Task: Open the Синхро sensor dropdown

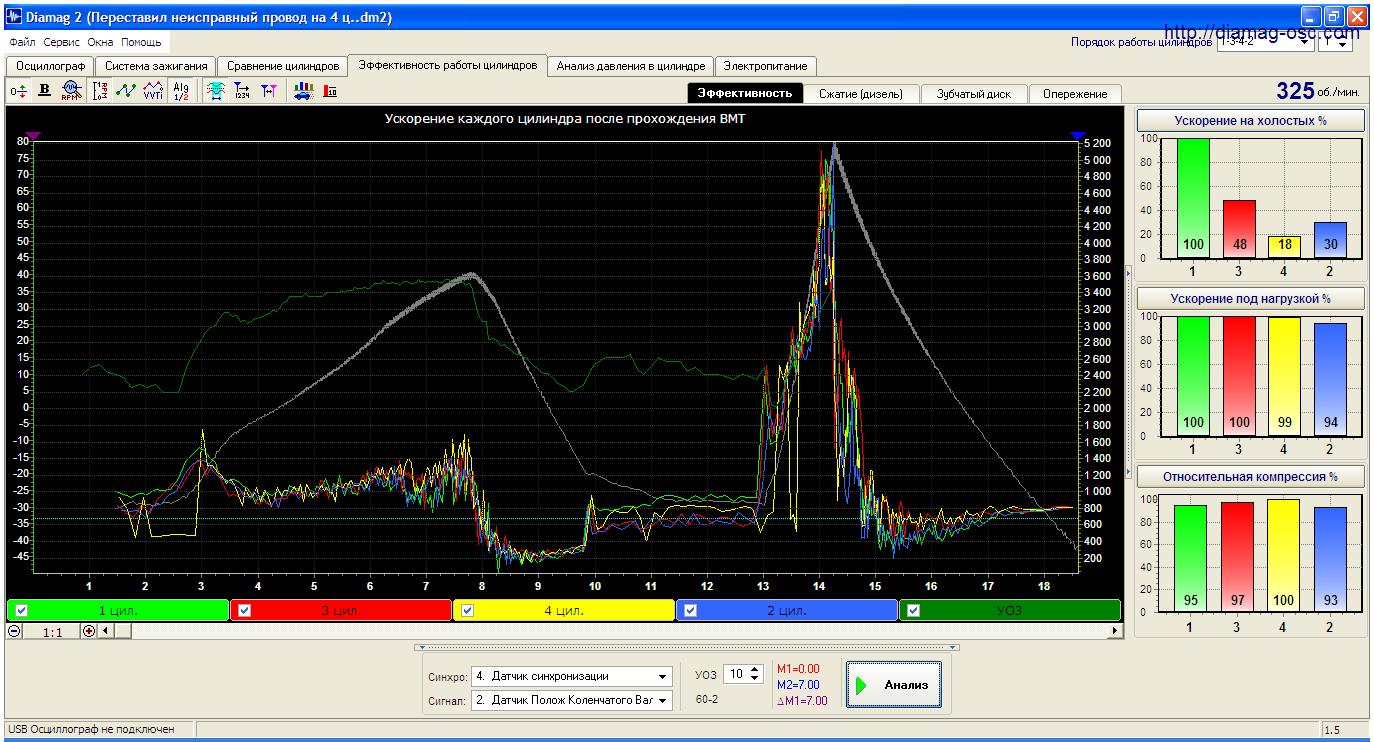Action: [x=662, y=676]
